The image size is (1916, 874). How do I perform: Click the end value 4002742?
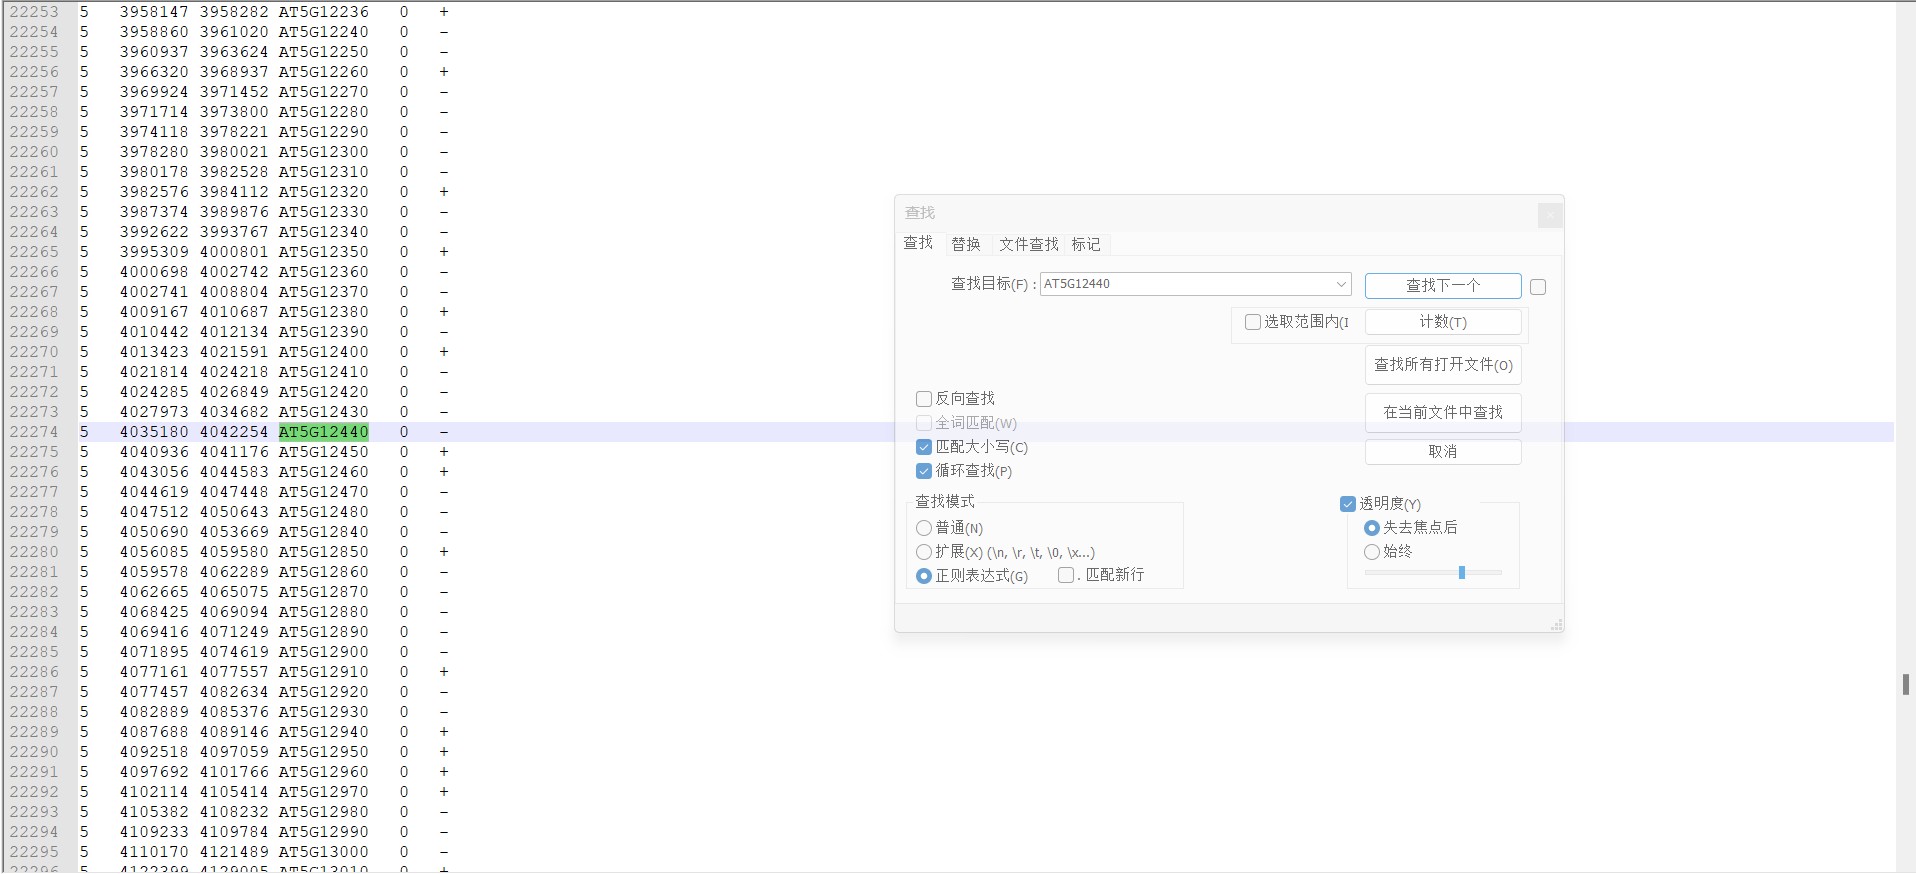(234, 272)
